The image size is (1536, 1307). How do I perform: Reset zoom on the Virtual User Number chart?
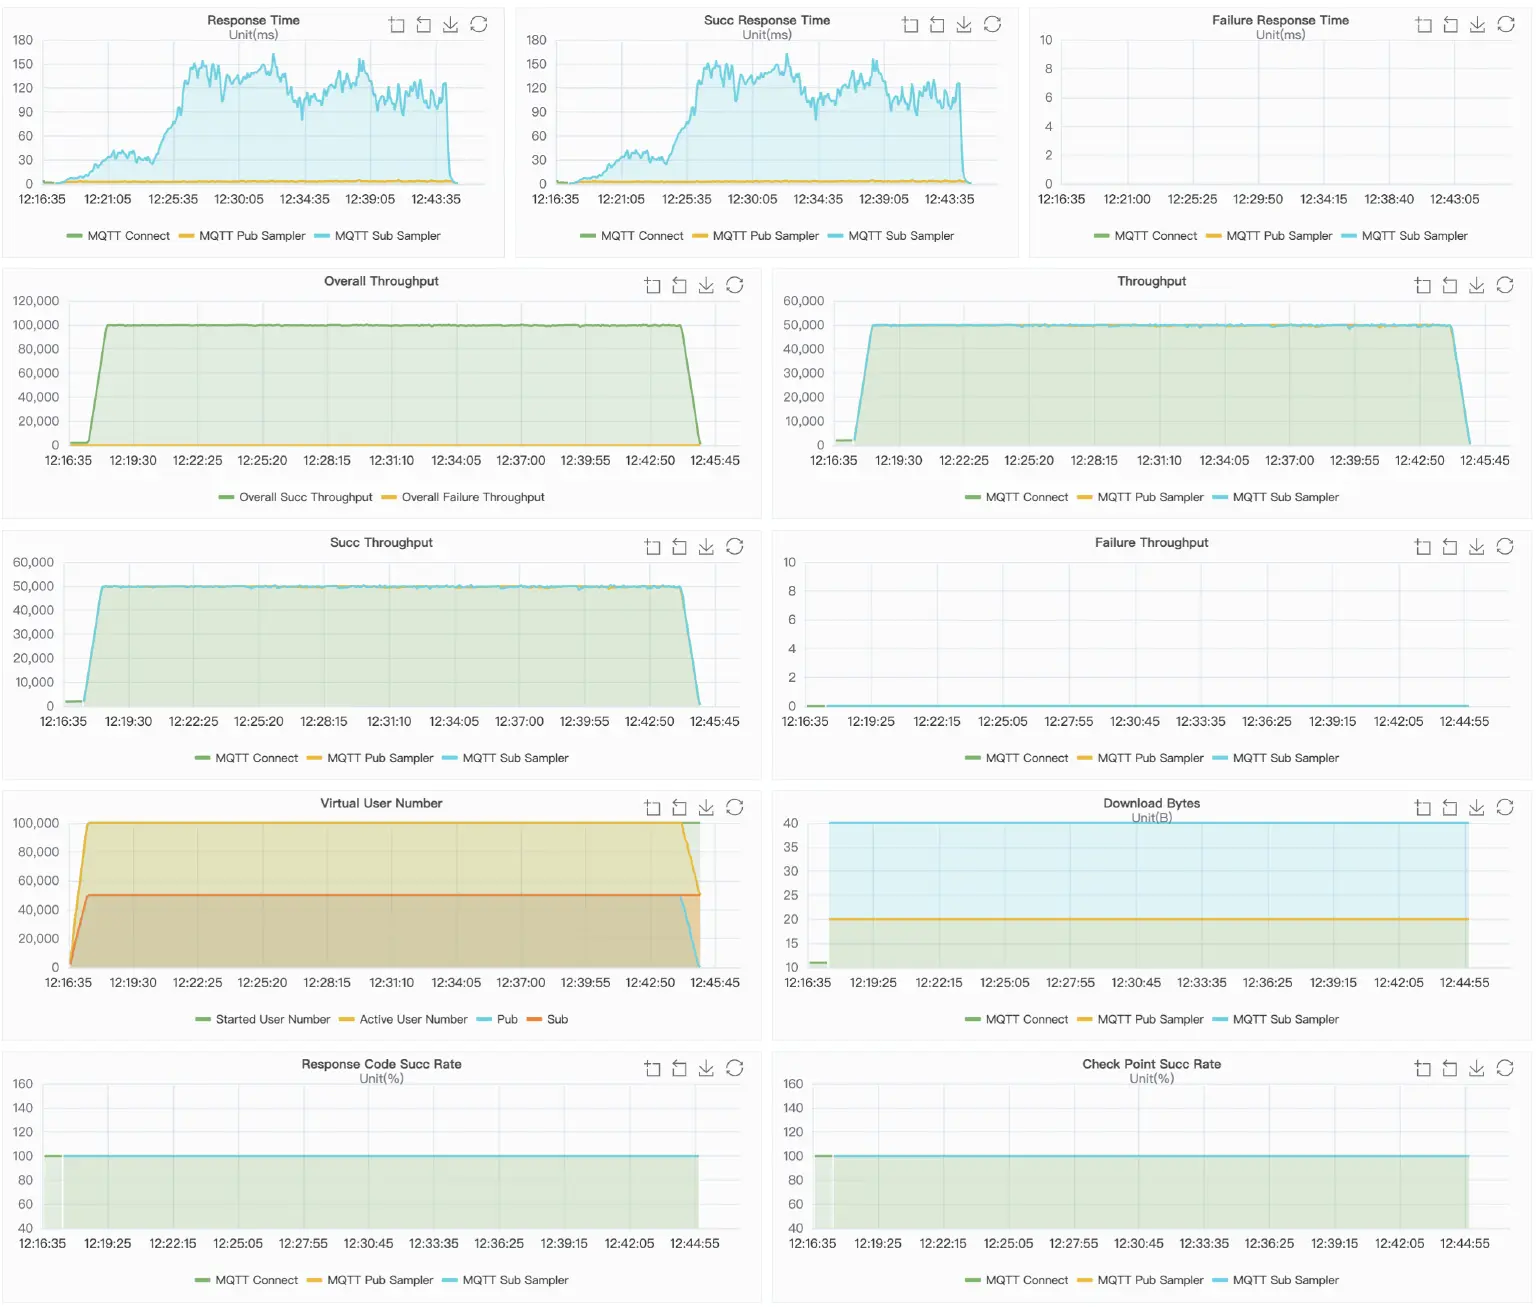tap(679, 807)
